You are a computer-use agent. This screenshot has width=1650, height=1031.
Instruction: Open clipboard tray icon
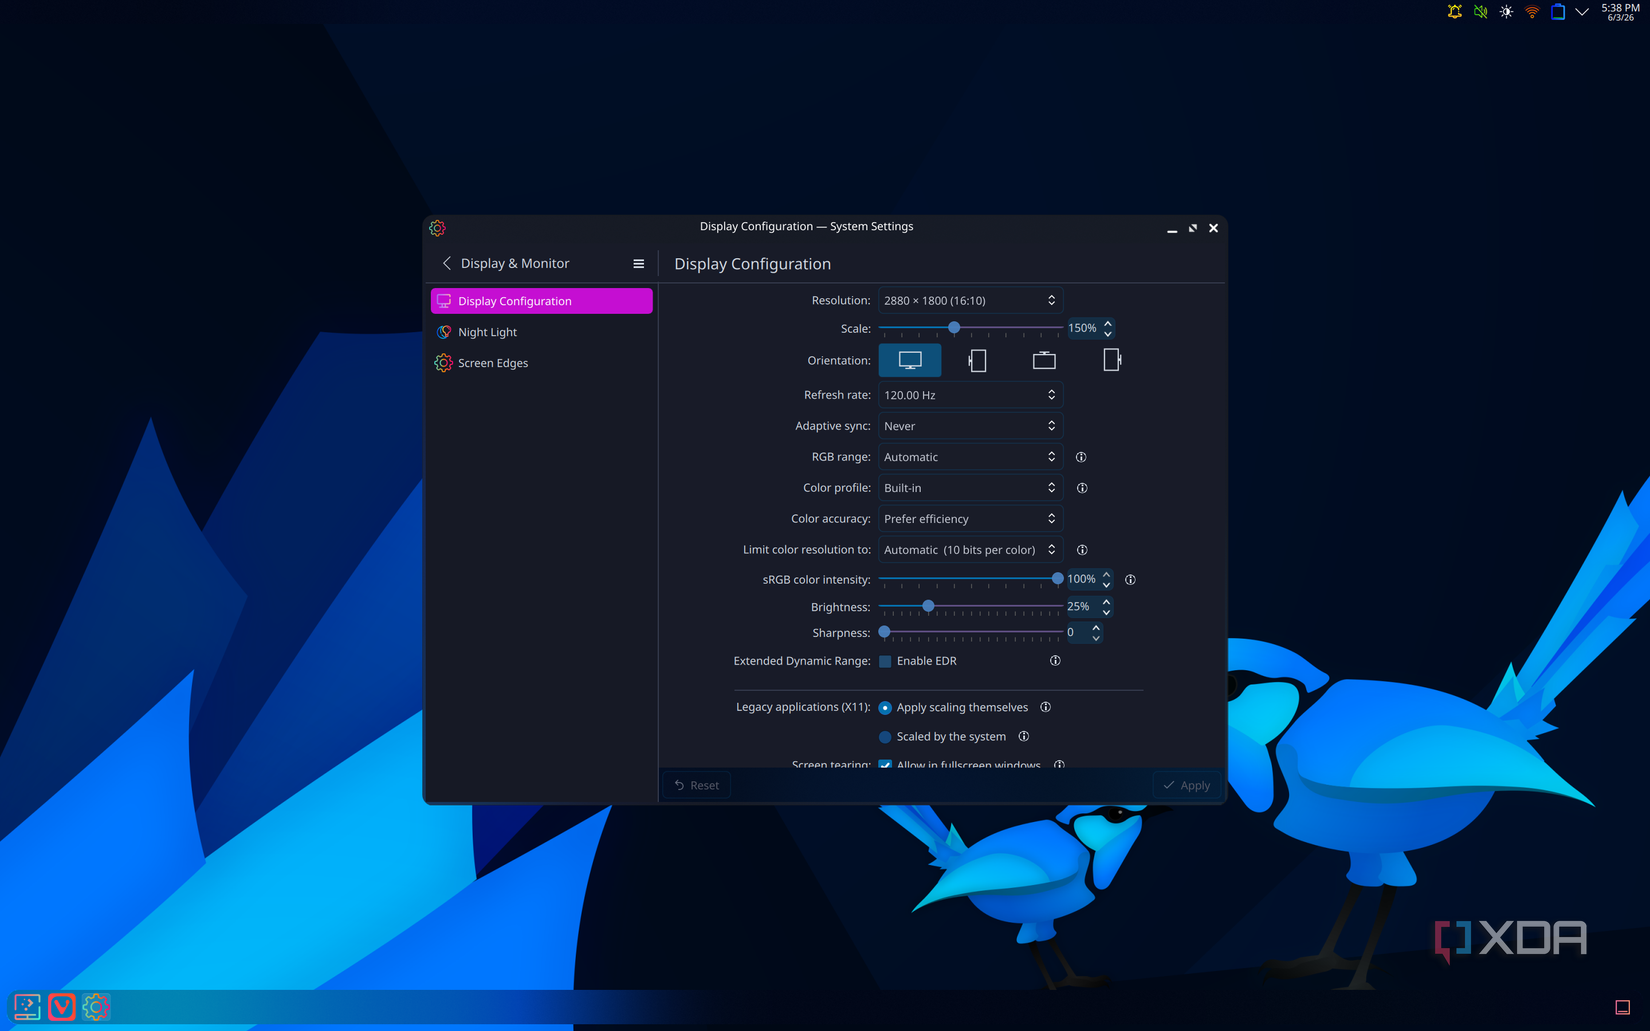[x=1558, y=12]
